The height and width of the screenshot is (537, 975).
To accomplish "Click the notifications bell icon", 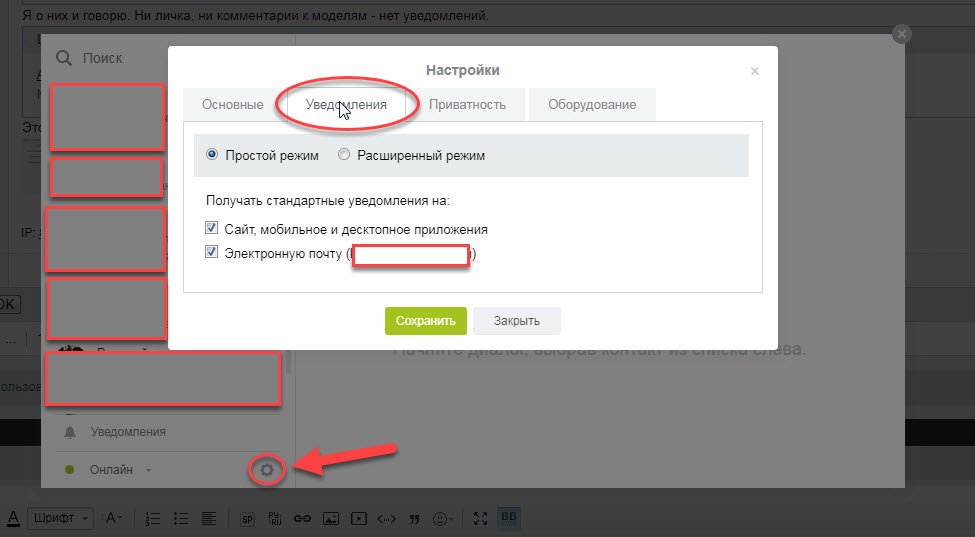I will 70,432.
